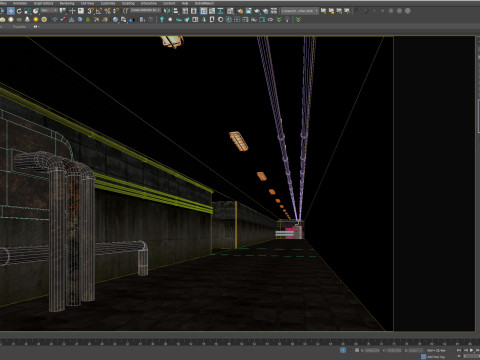Open the Rendered Frame Window icon
The height and width of the screenshot is (360, 480).
(x=249, y=11)
